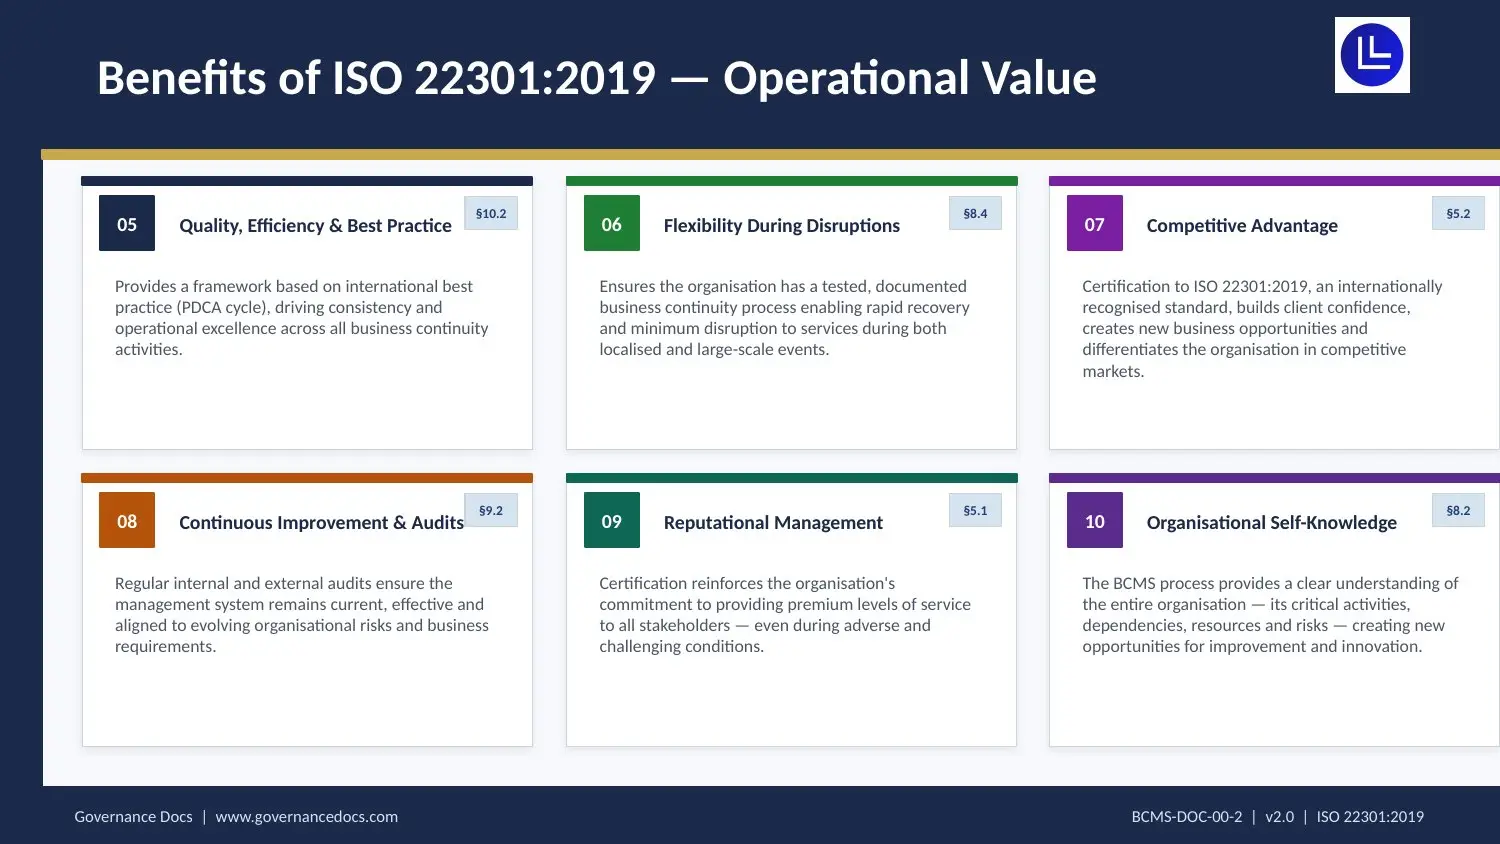Select the §10.2 clause badge
1500x844 pixels.
(x=491, y=213)
